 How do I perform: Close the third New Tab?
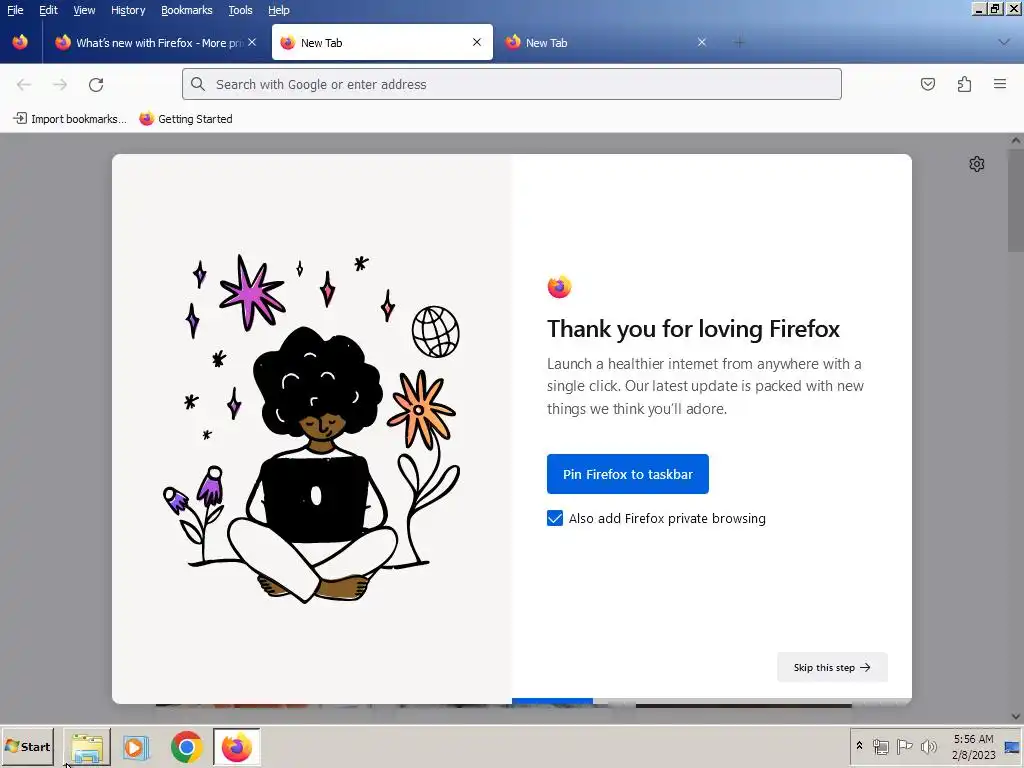pos(701,42)
